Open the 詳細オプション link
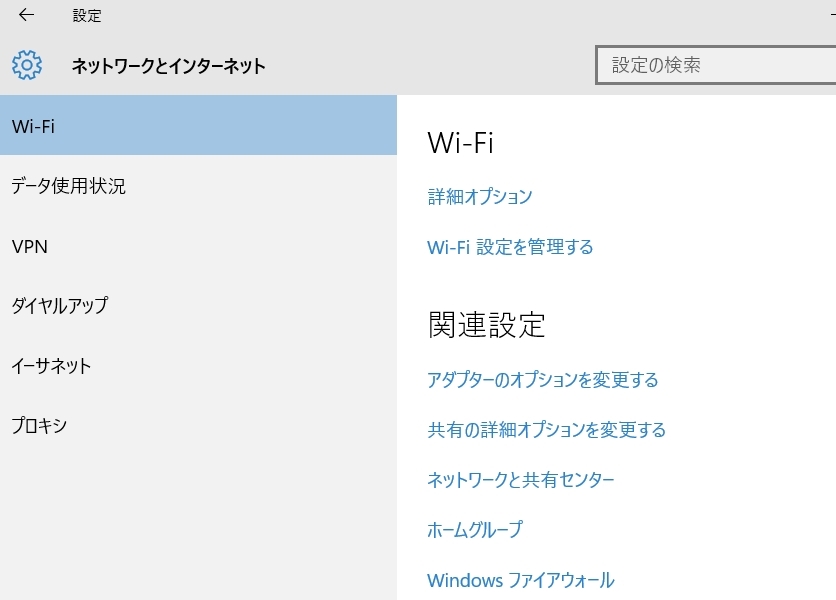Image resolution: width=836 pixels, height=600 pixels. [480, 197]
